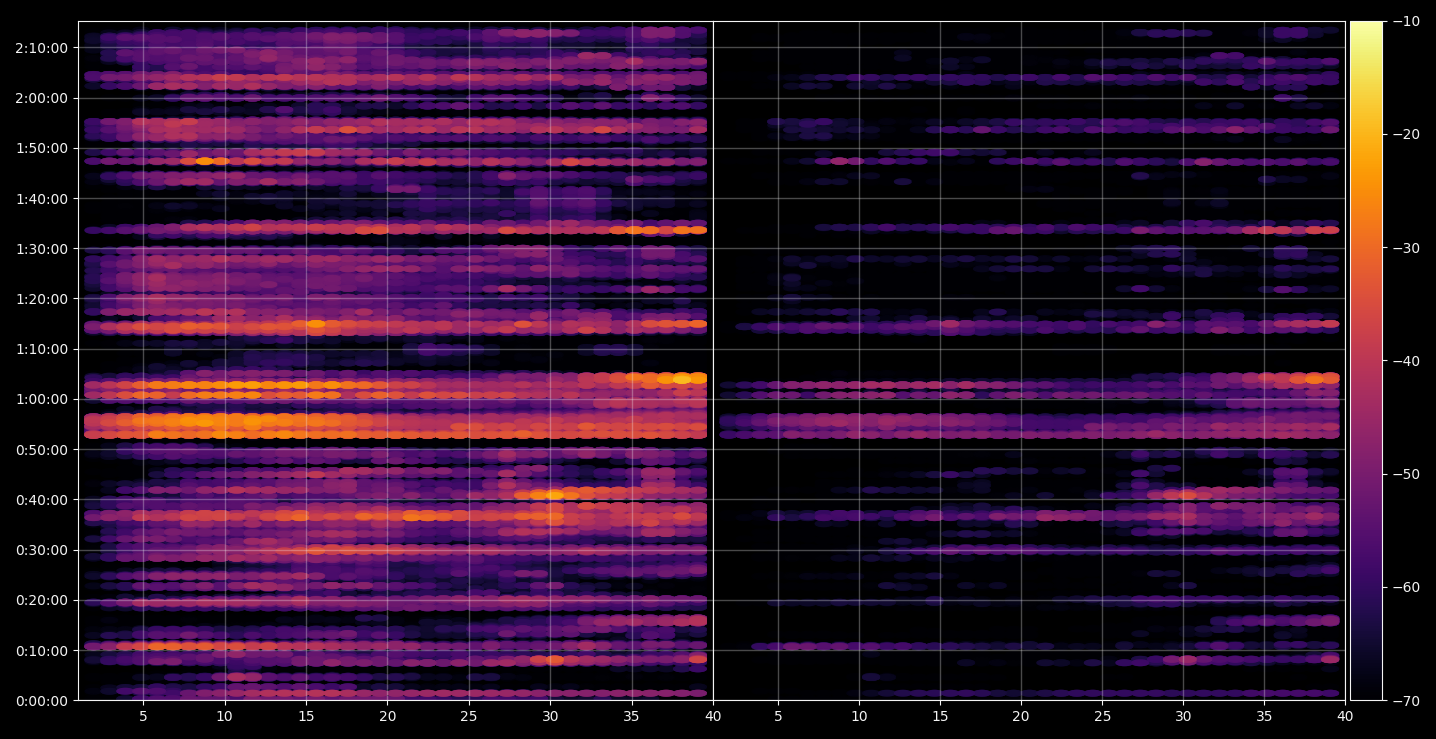Click the −50 colorbar value
The height and width of the screenshot is (739, 1436).
[1405, 474]
